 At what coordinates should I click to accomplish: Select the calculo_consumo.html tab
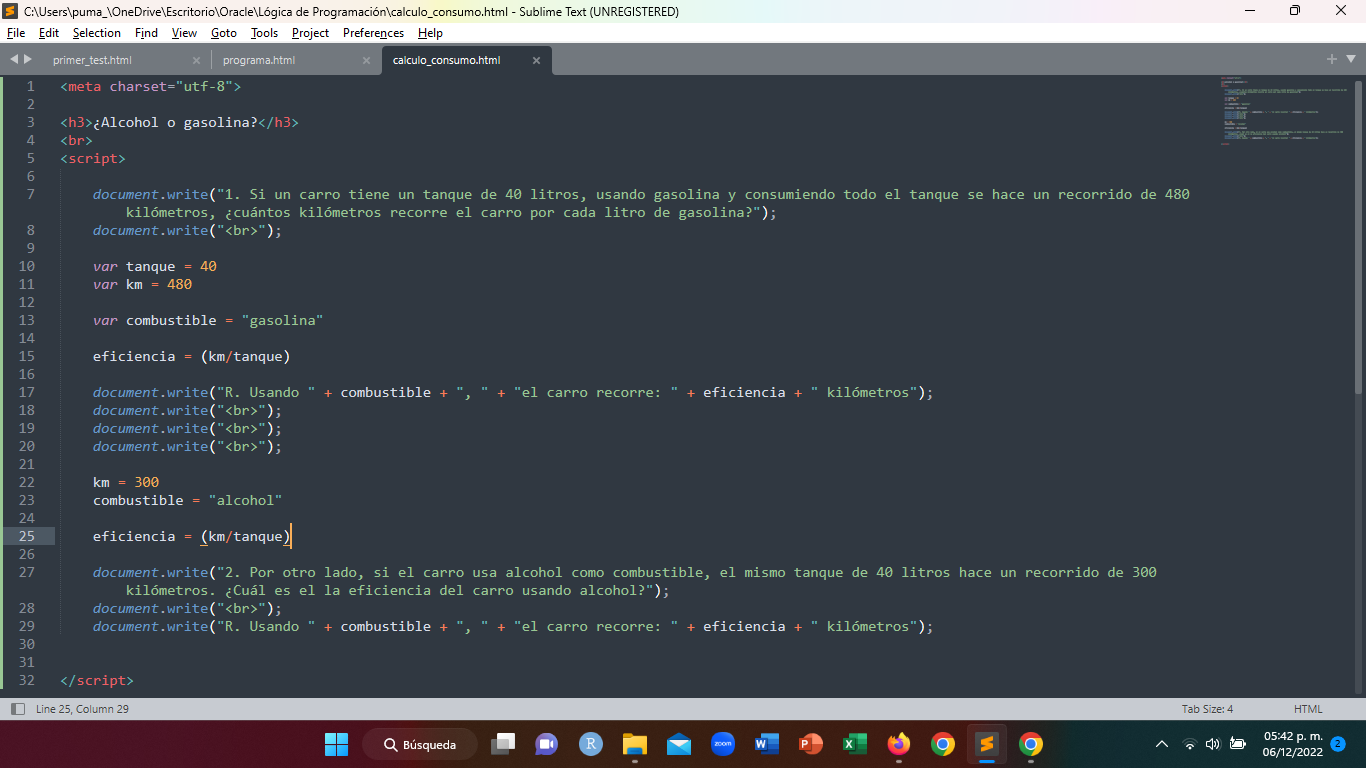pyautogui.click(x=446, y=60)
